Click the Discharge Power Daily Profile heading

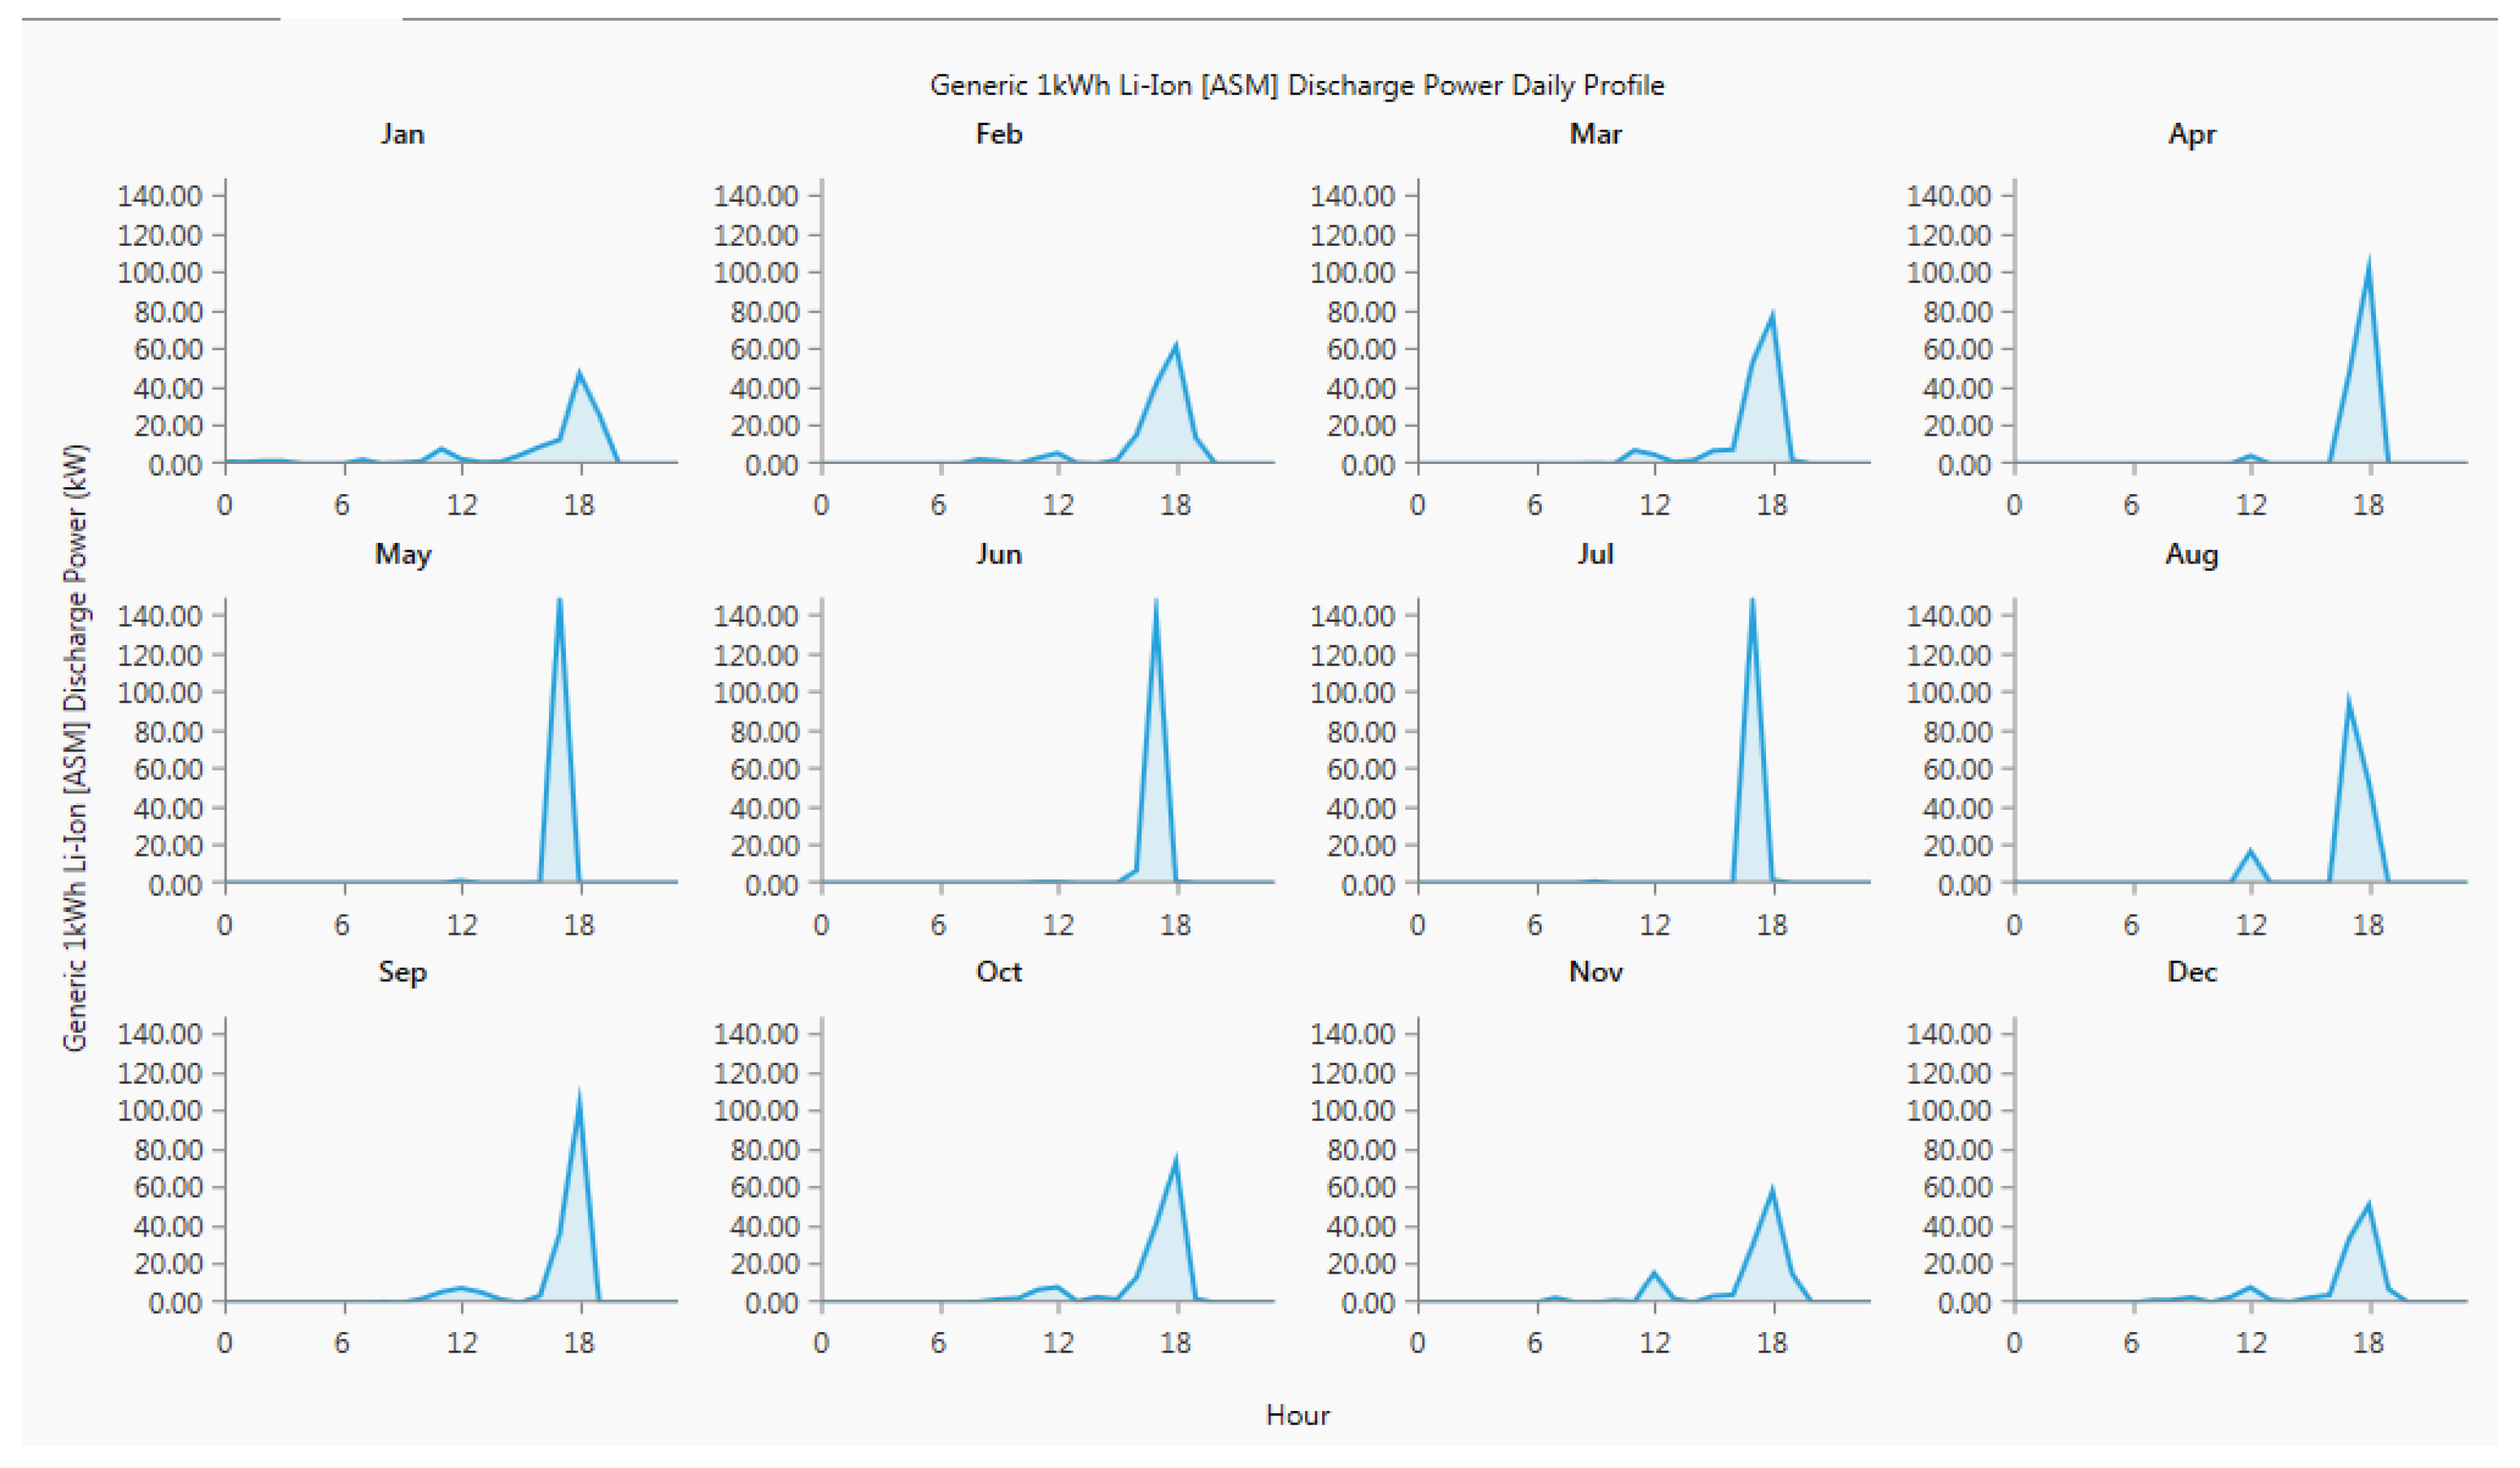[x=1296, y=85]
